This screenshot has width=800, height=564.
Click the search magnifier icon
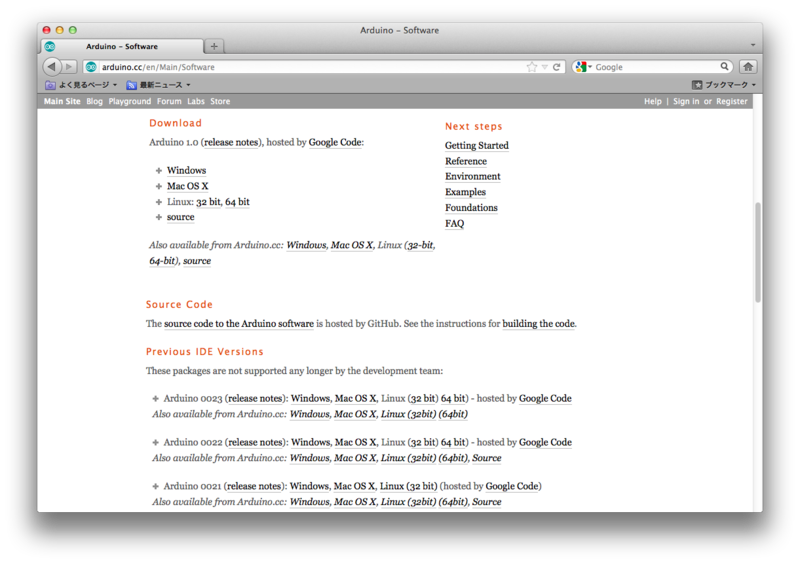pos(724,66)
